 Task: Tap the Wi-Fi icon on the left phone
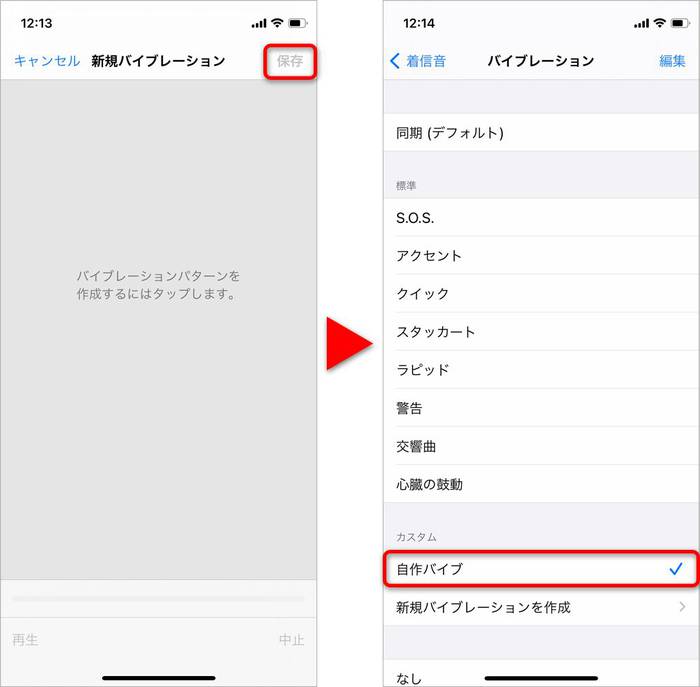277,23
